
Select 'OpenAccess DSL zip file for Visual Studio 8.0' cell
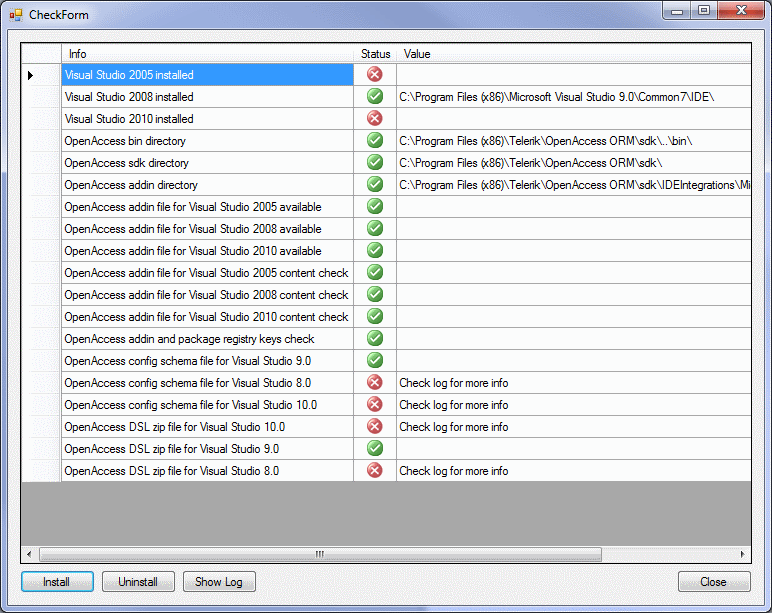207,471
